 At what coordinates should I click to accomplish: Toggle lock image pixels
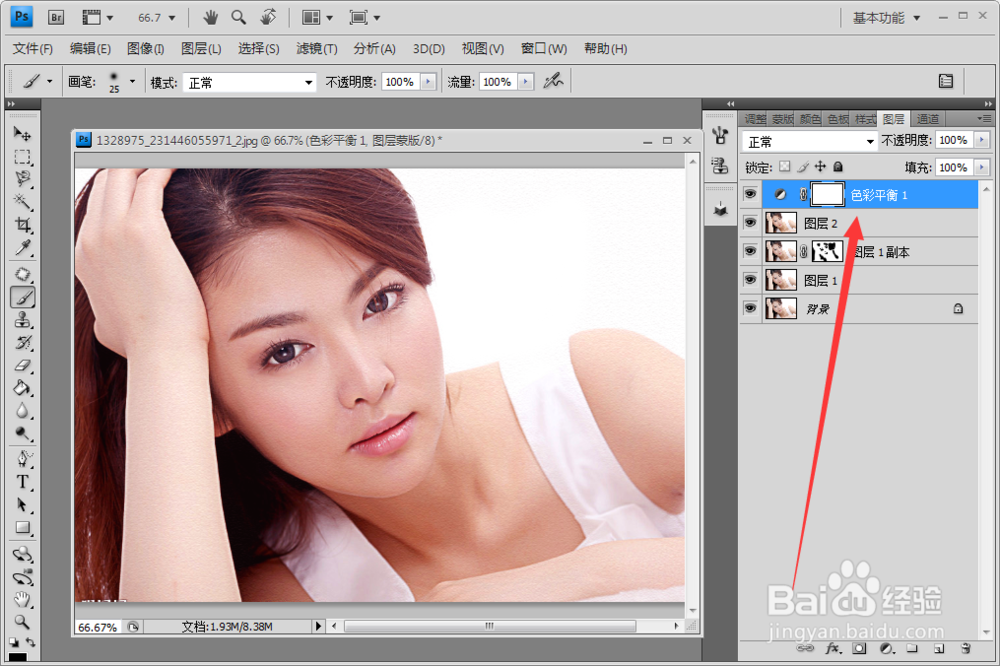coord(803,166)
